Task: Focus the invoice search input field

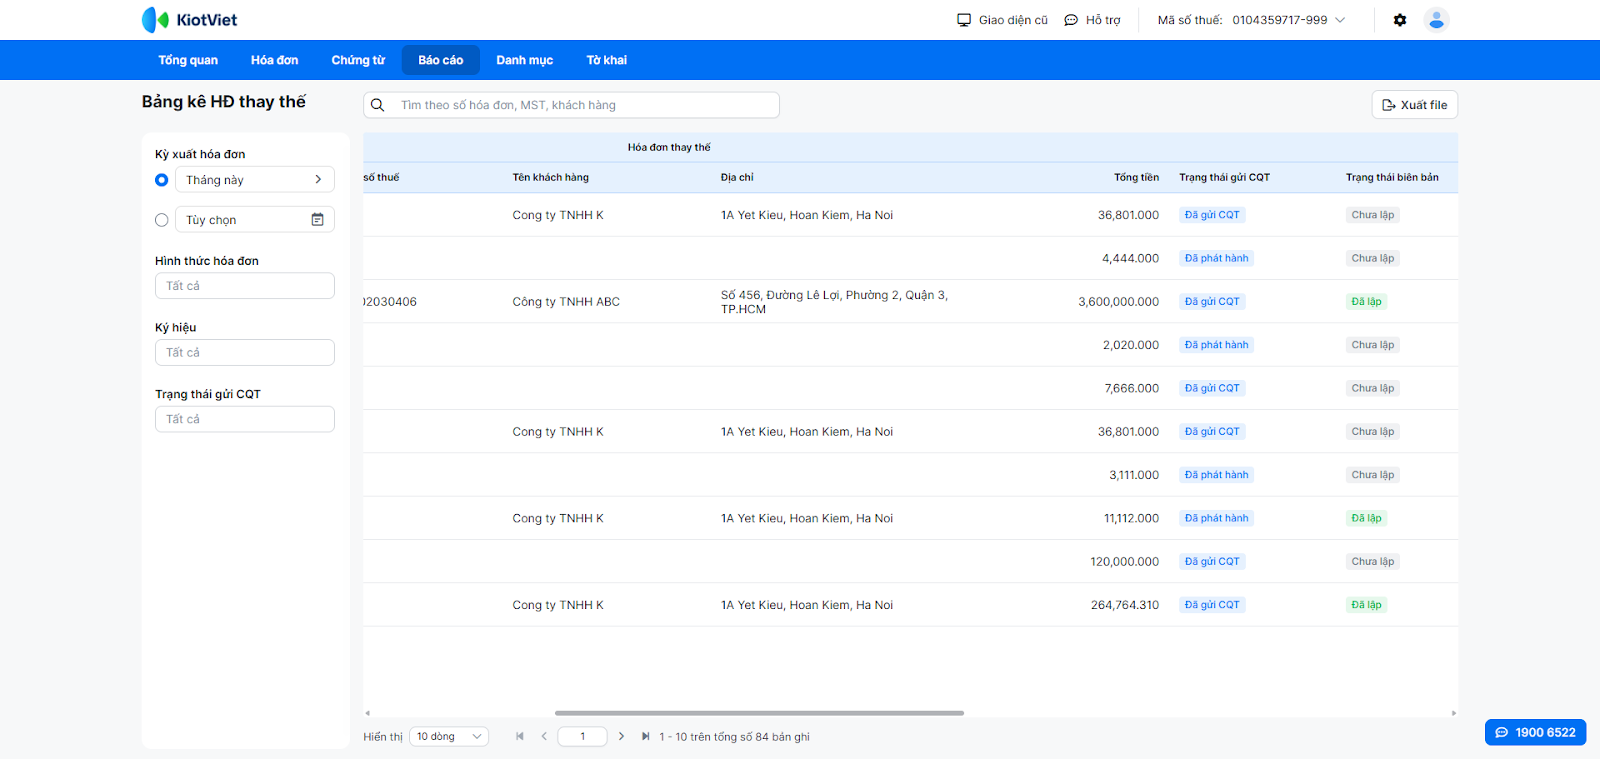Action: tap(580, 105)
